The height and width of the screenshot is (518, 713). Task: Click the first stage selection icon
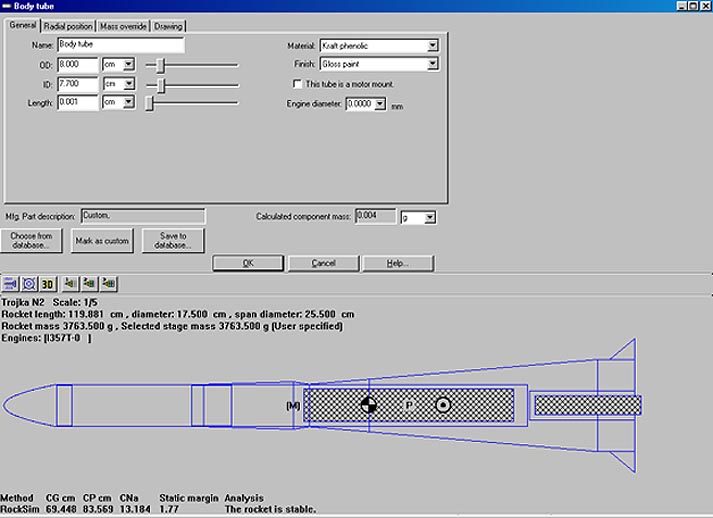click(x=69, y=283)
